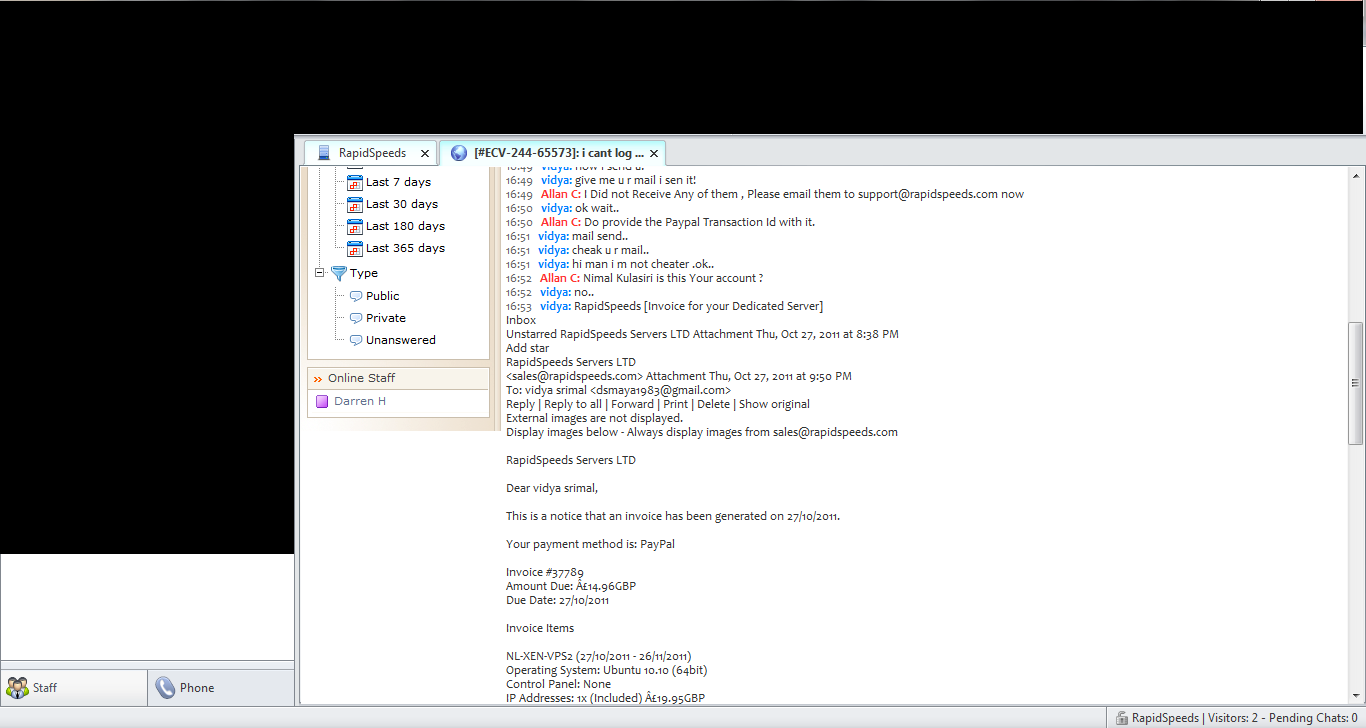Click the Unanswered chat bubble icon
Image resolution: width=1366 pixels, height=728 pixels.
click(x=356, y=340)
